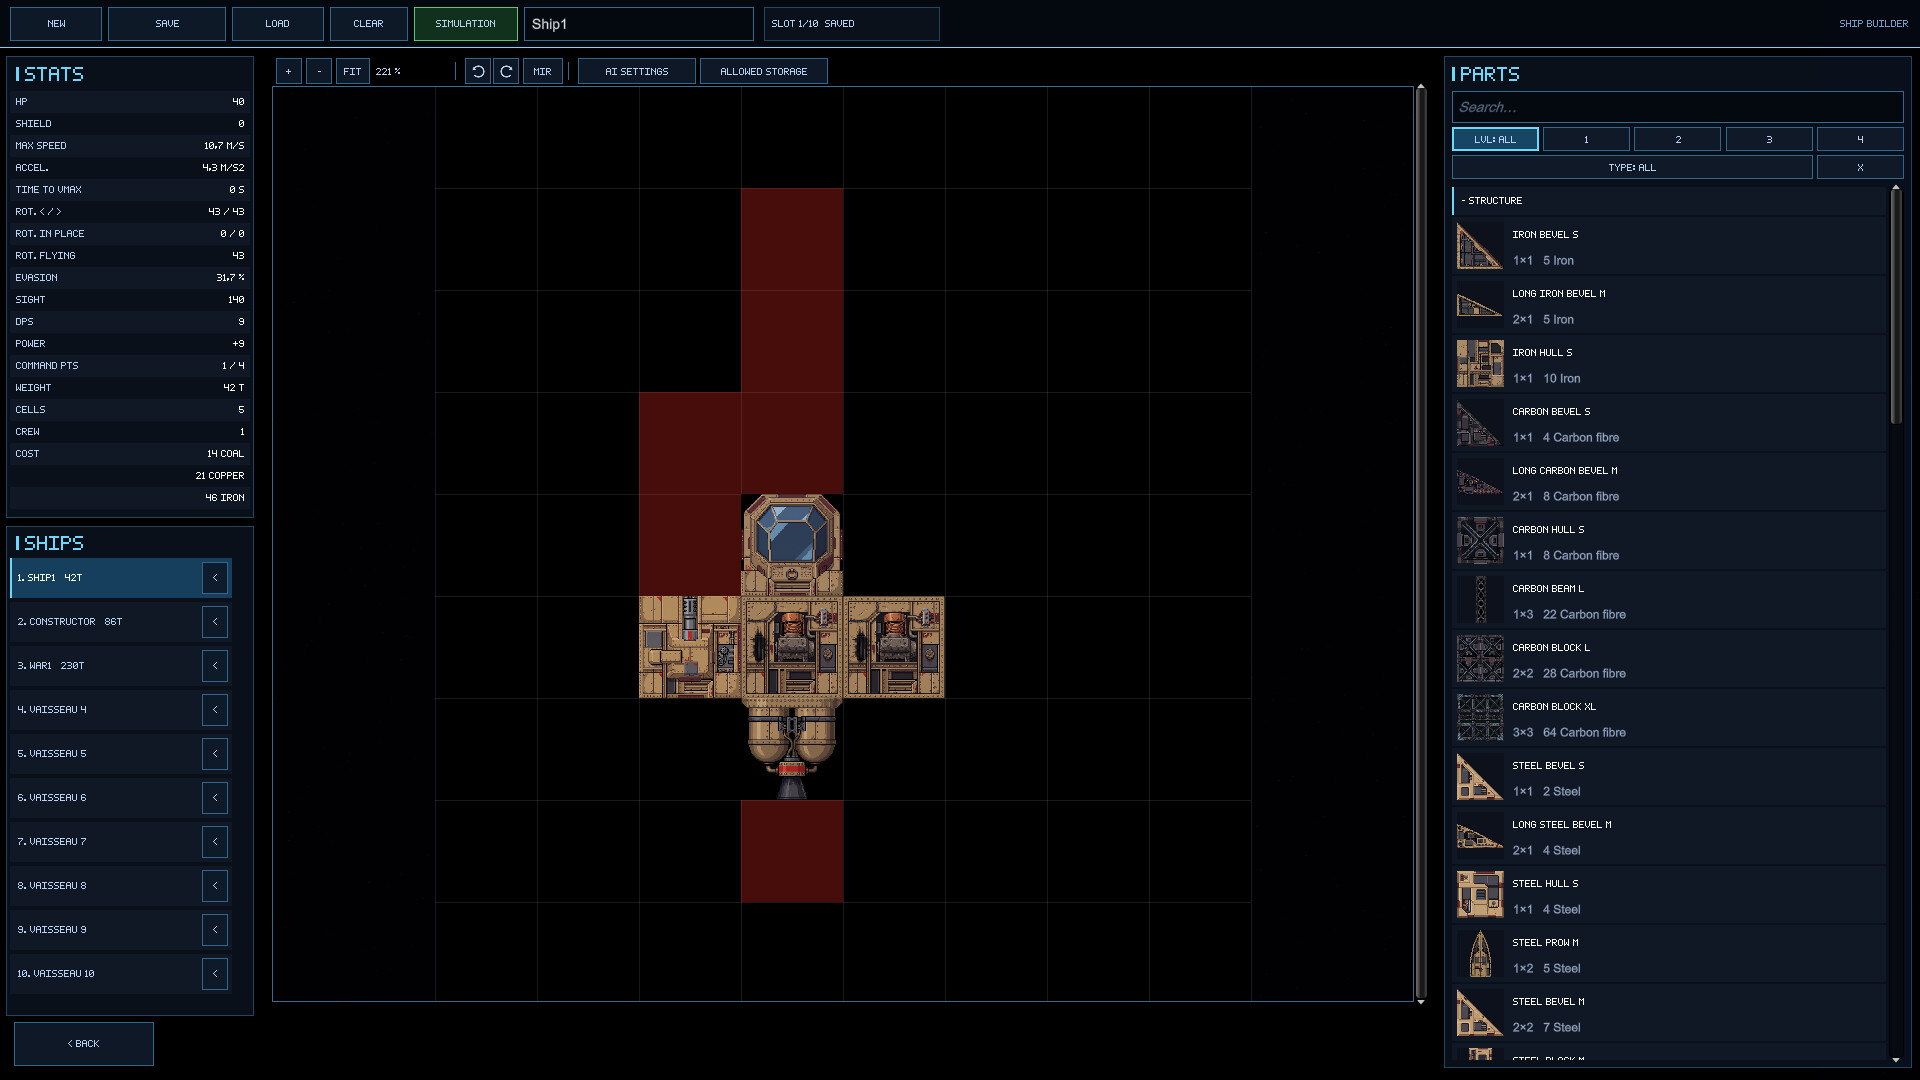Select the Long Carbon Bevel M part icon
Viewport: 1920px width, 1080px height.
(x=1480, y=482)
